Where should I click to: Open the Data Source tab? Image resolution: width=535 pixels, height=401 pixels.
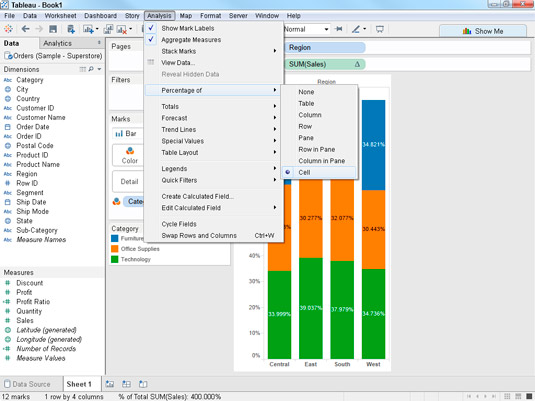tap(31, 384)
